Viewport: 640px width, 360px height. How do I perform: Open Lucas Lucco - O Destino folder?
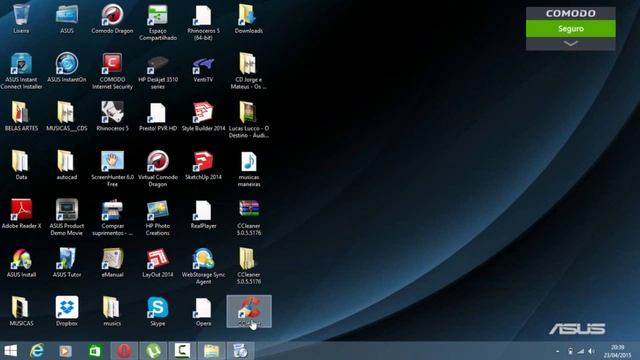point(249,120)
